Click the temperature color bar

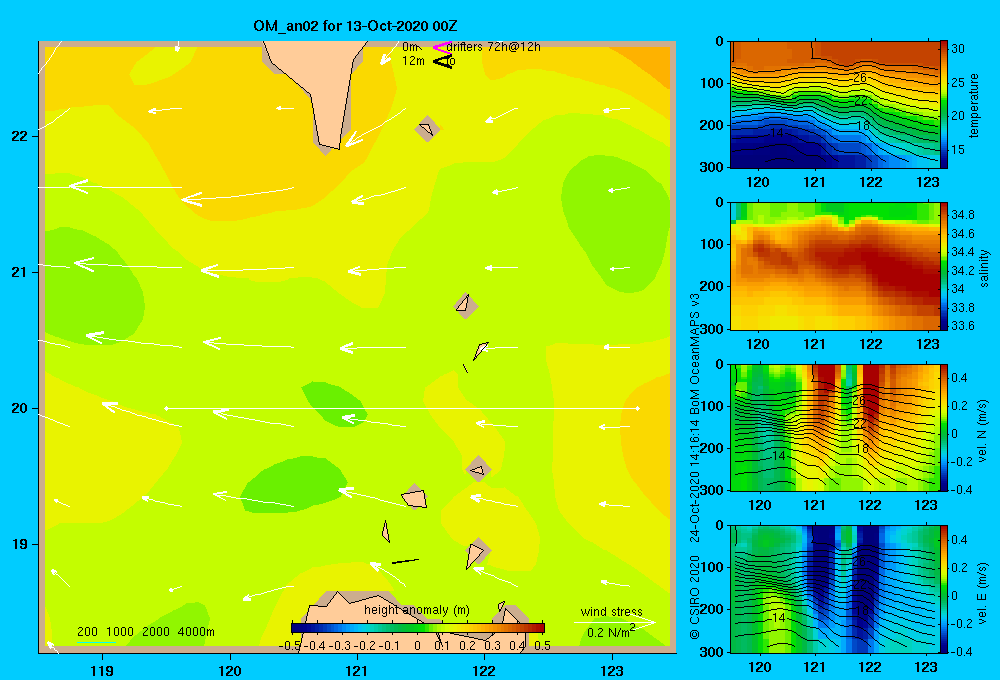[944, 105]
